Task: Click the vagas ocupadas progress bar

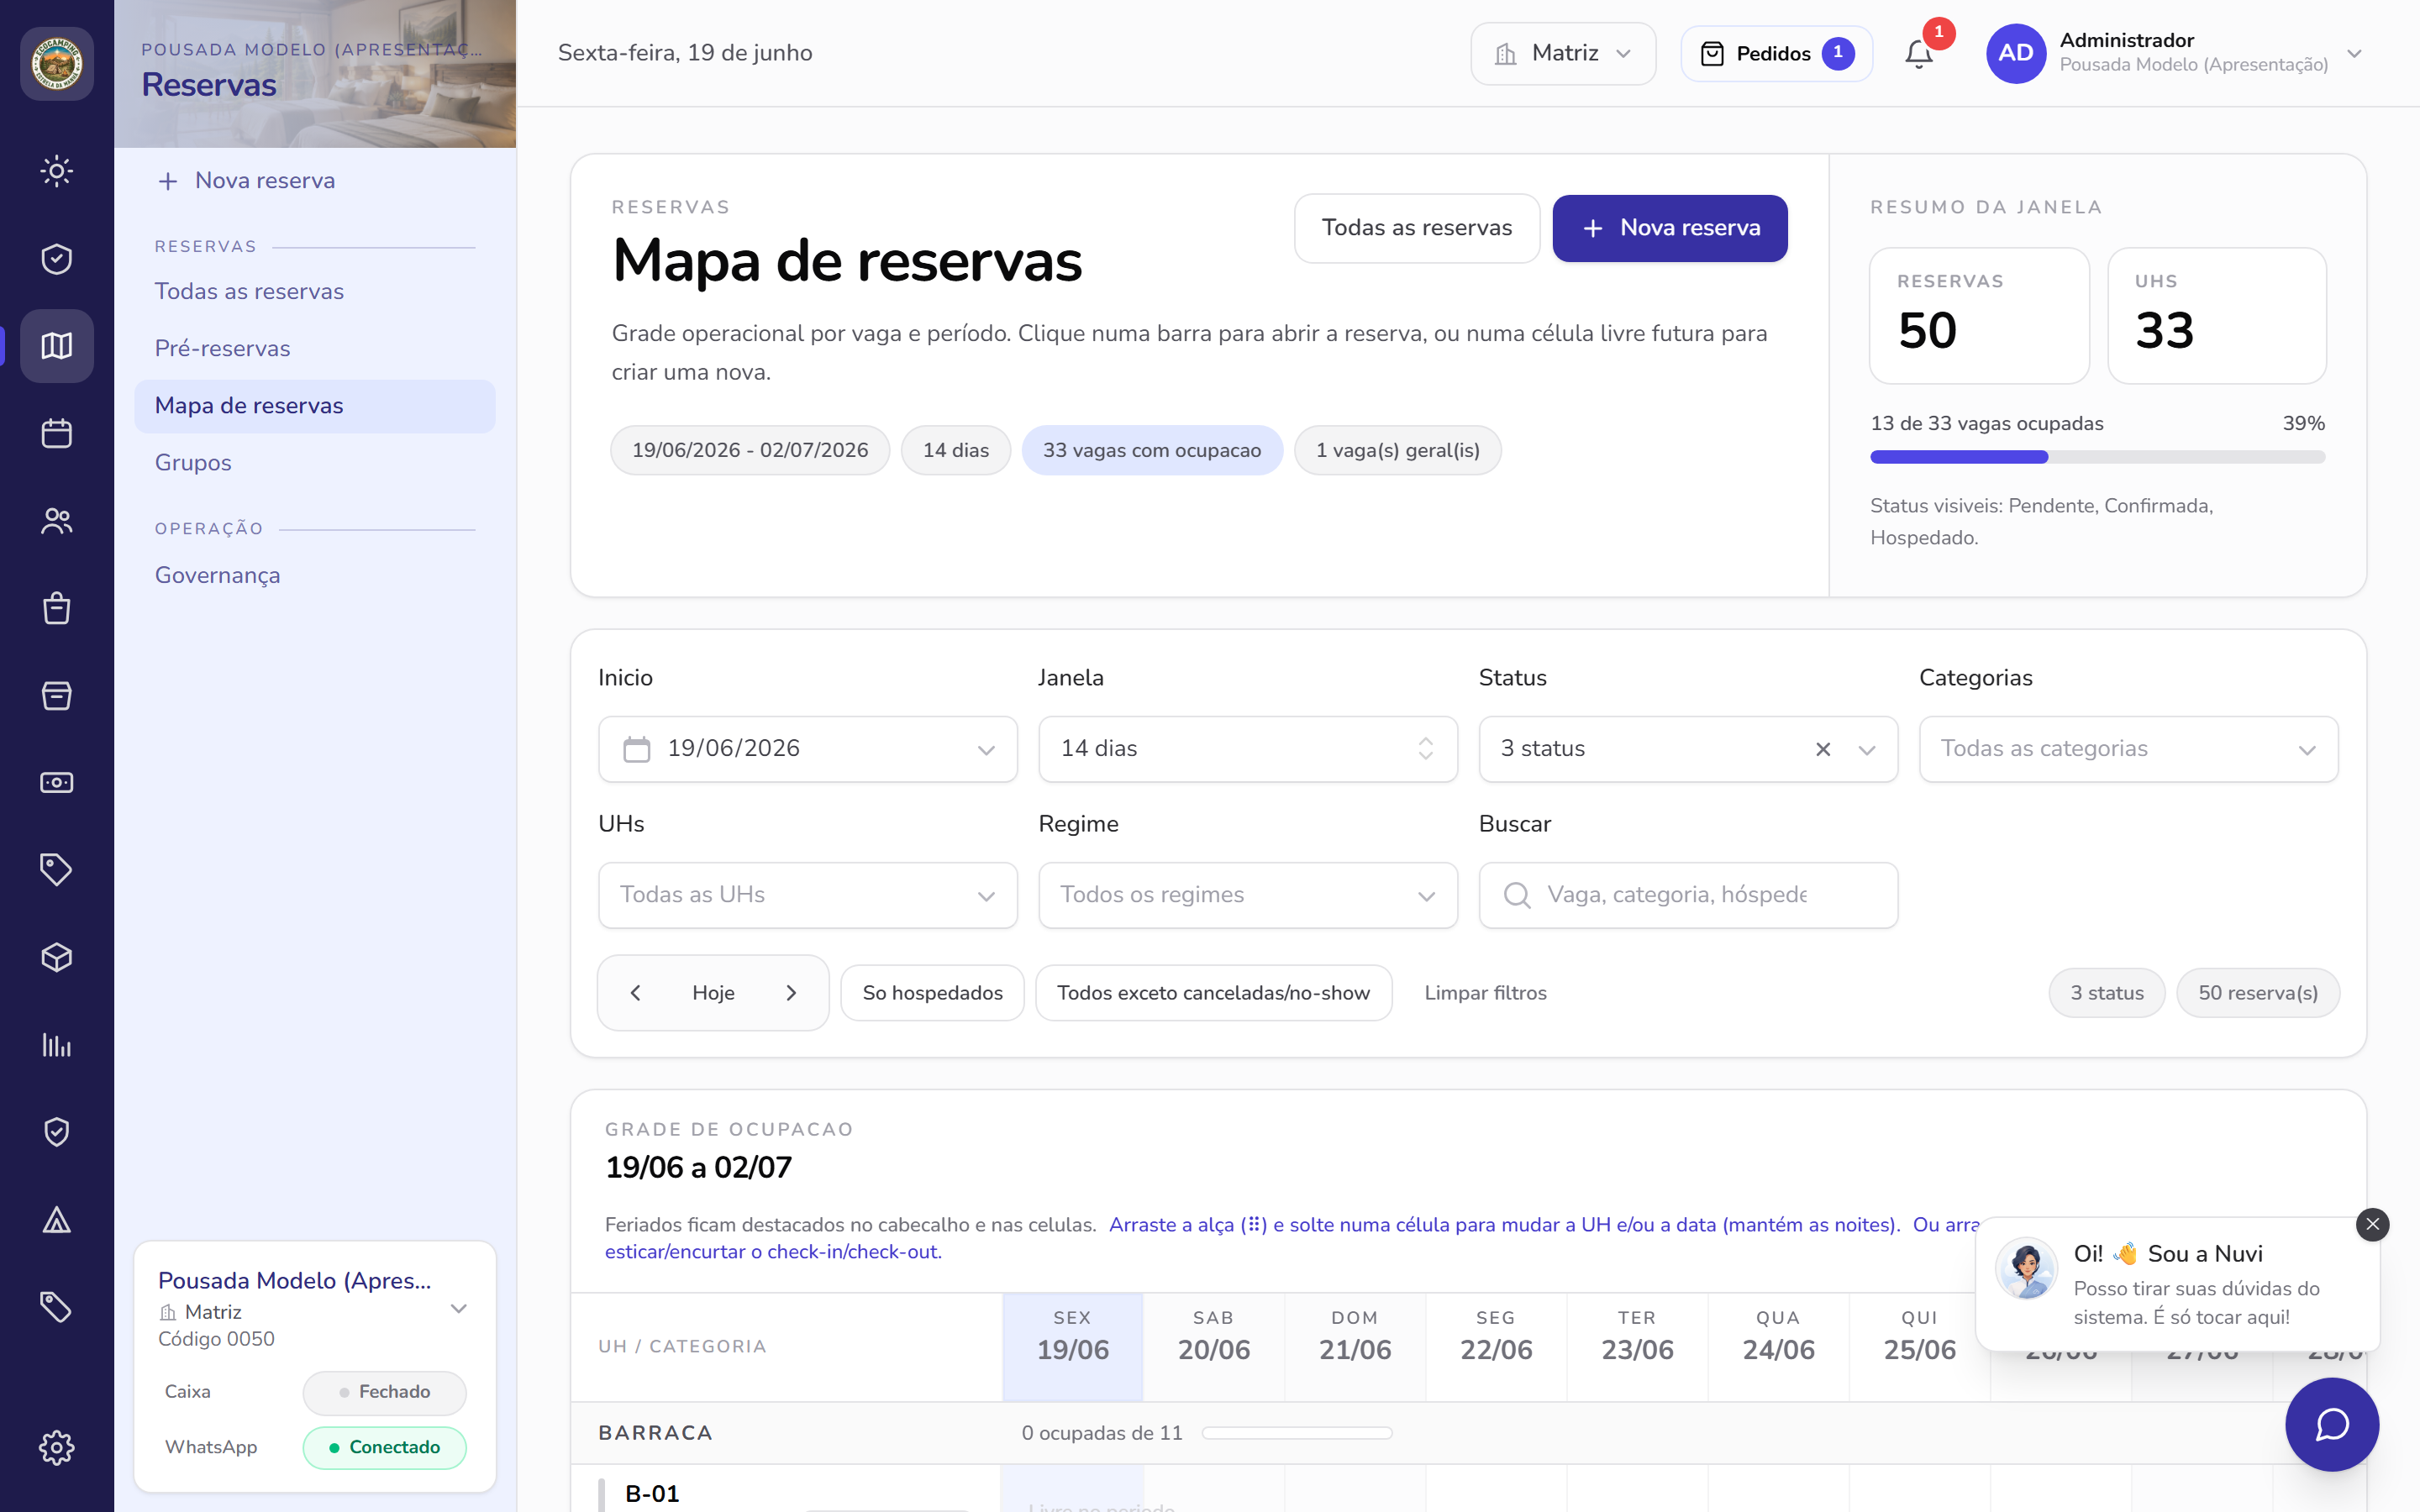Action: tap(2097, 457)
